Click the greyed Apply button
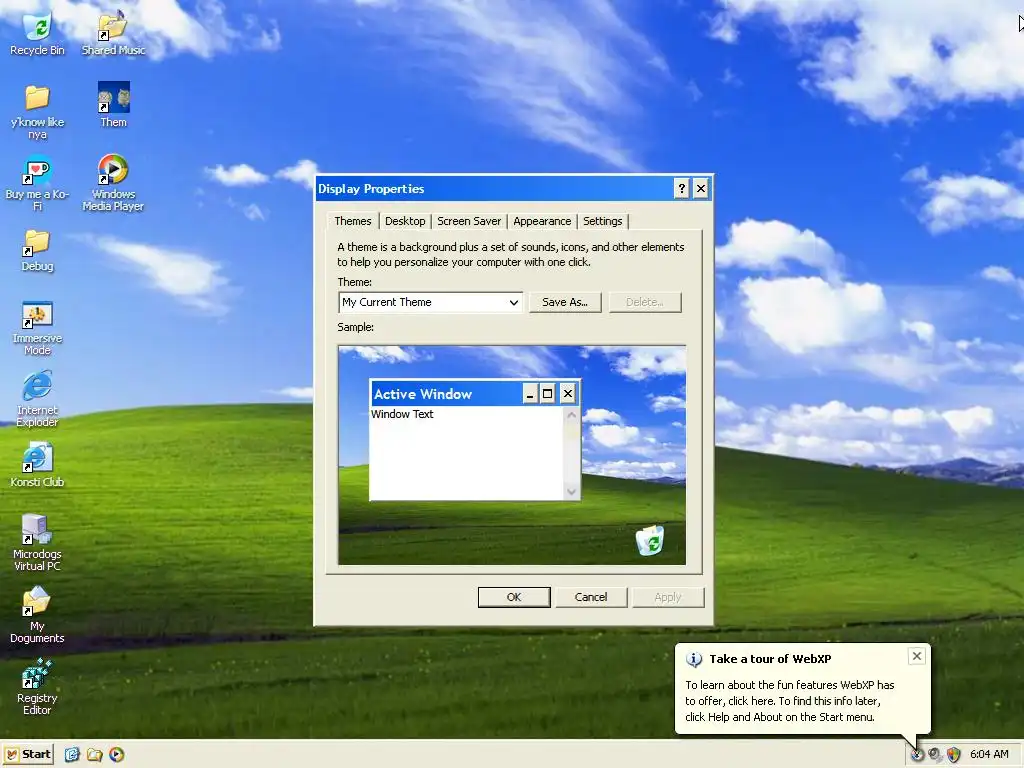The height and width of the screenshot is (768, 1024). [667, 597]
